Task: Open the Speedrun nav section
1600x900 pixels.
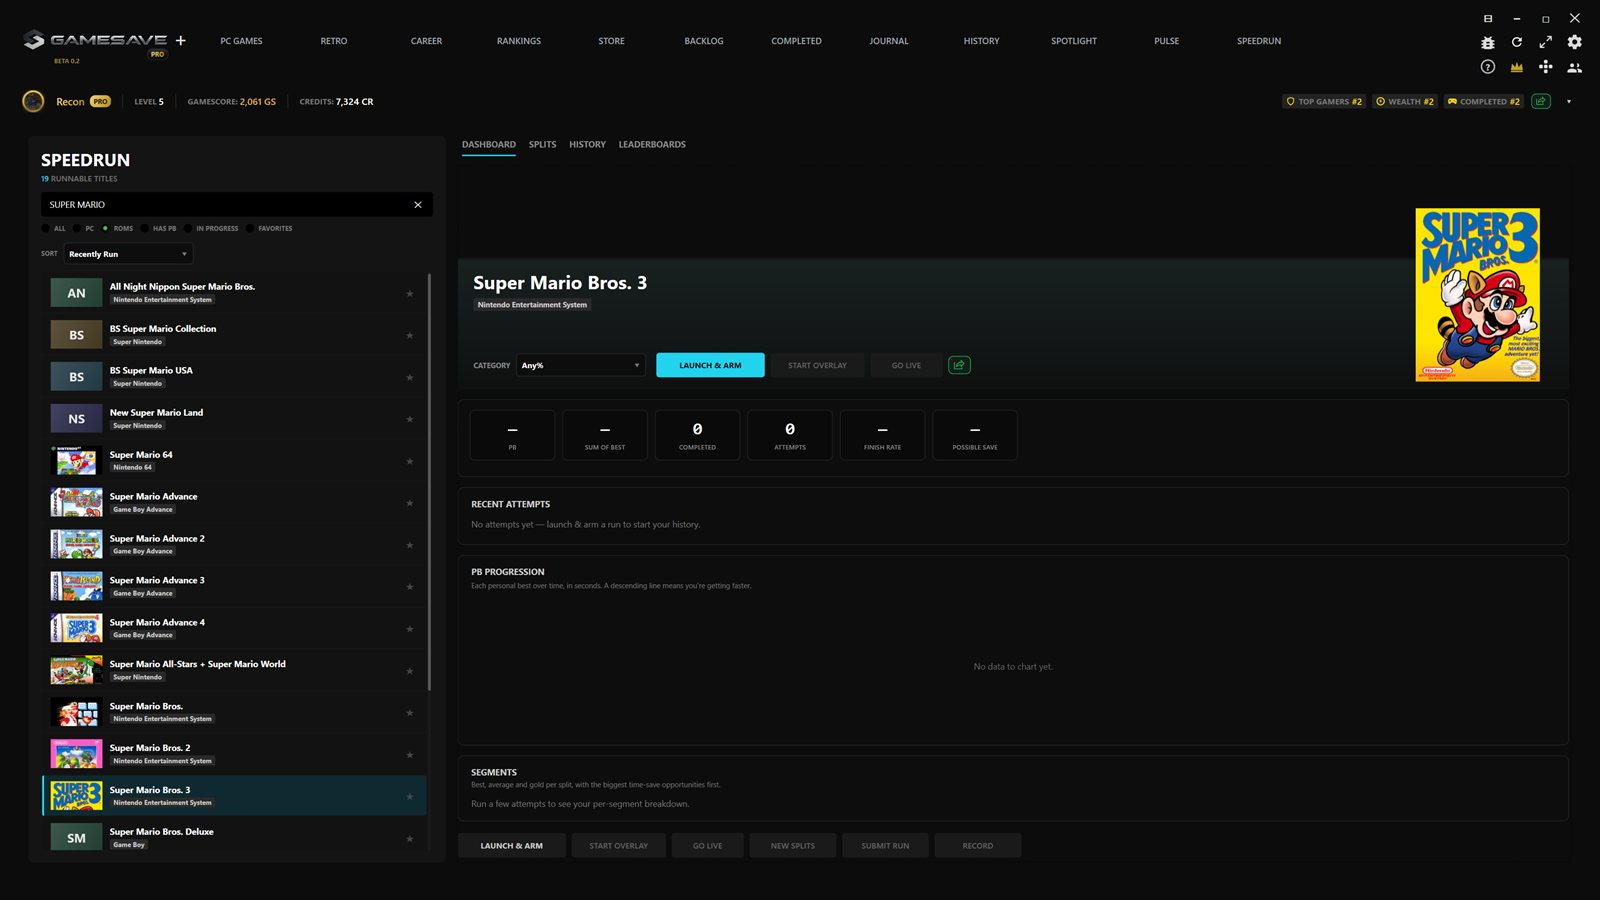Action: tap(1259, 41)
